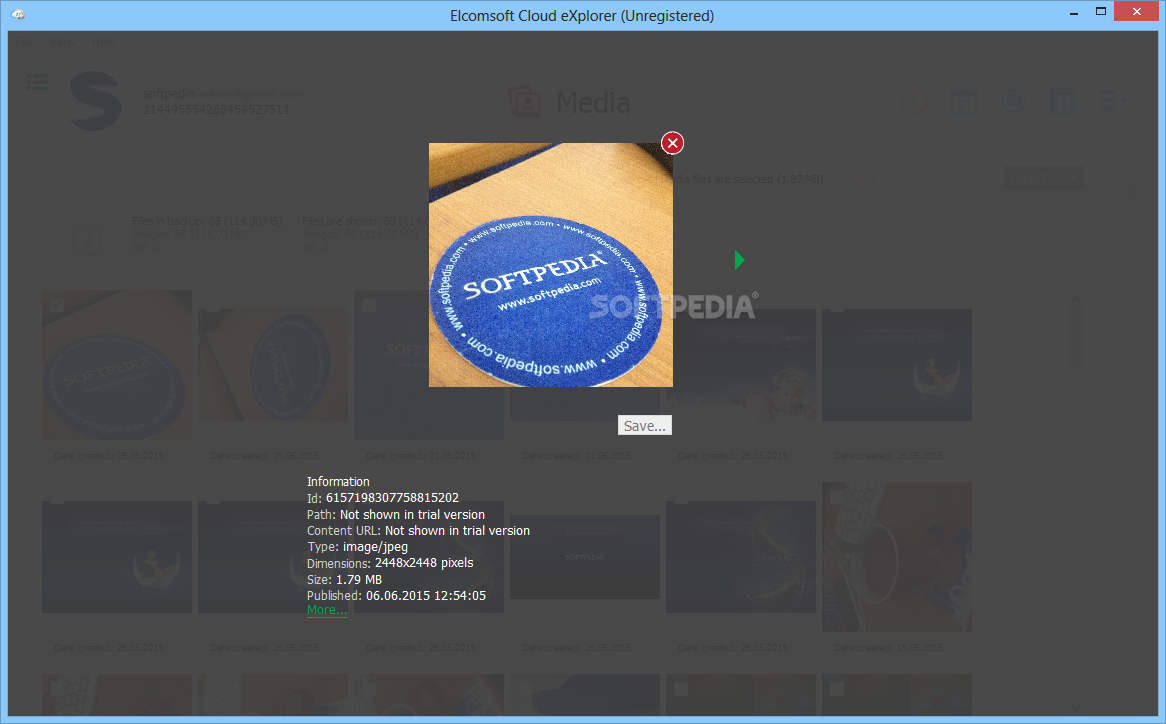Uncheck the checked first coaster thumbnail checkbox
This screenshot has width=1166, height=724.
pos(57,305)
